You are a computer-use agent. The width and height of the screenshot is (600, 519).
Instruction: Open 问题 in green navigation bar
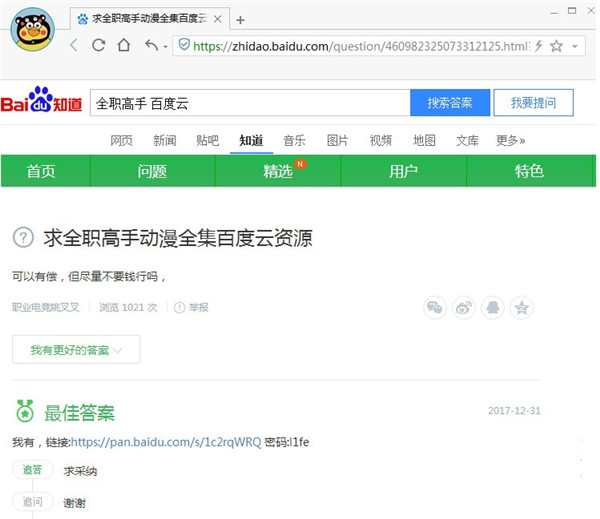click(x=152, y=171)
